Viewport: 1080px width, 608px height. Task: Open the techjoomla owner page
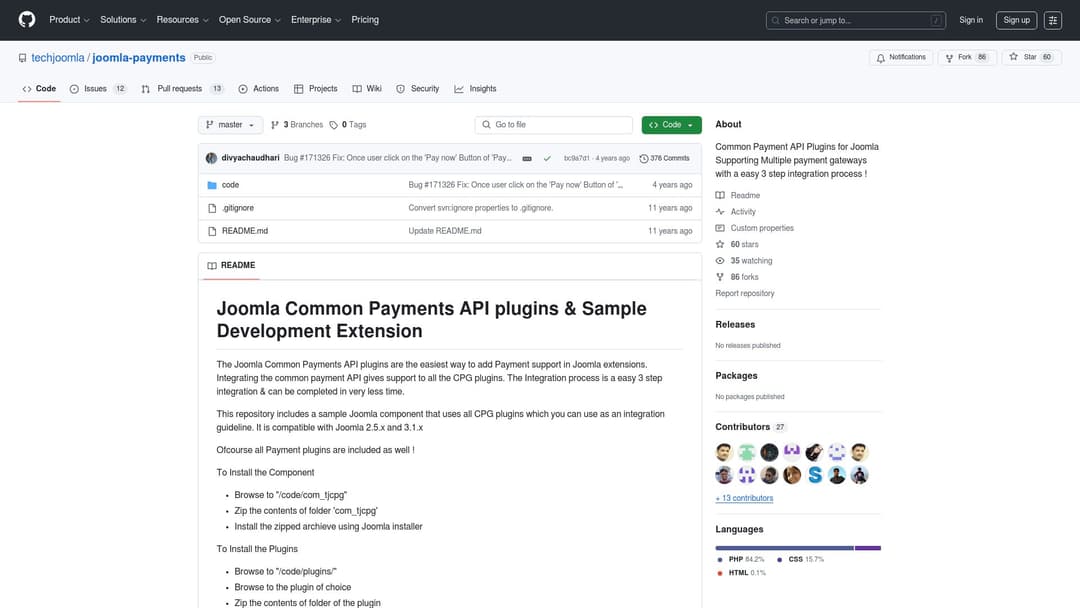tap(58, 58)
